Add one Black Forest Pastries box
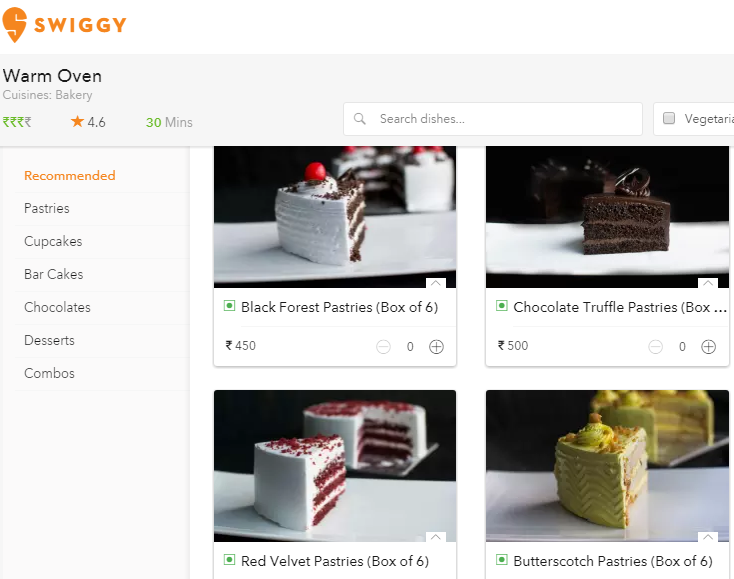The height and width of the screenshot is (579, 734). 436,347
